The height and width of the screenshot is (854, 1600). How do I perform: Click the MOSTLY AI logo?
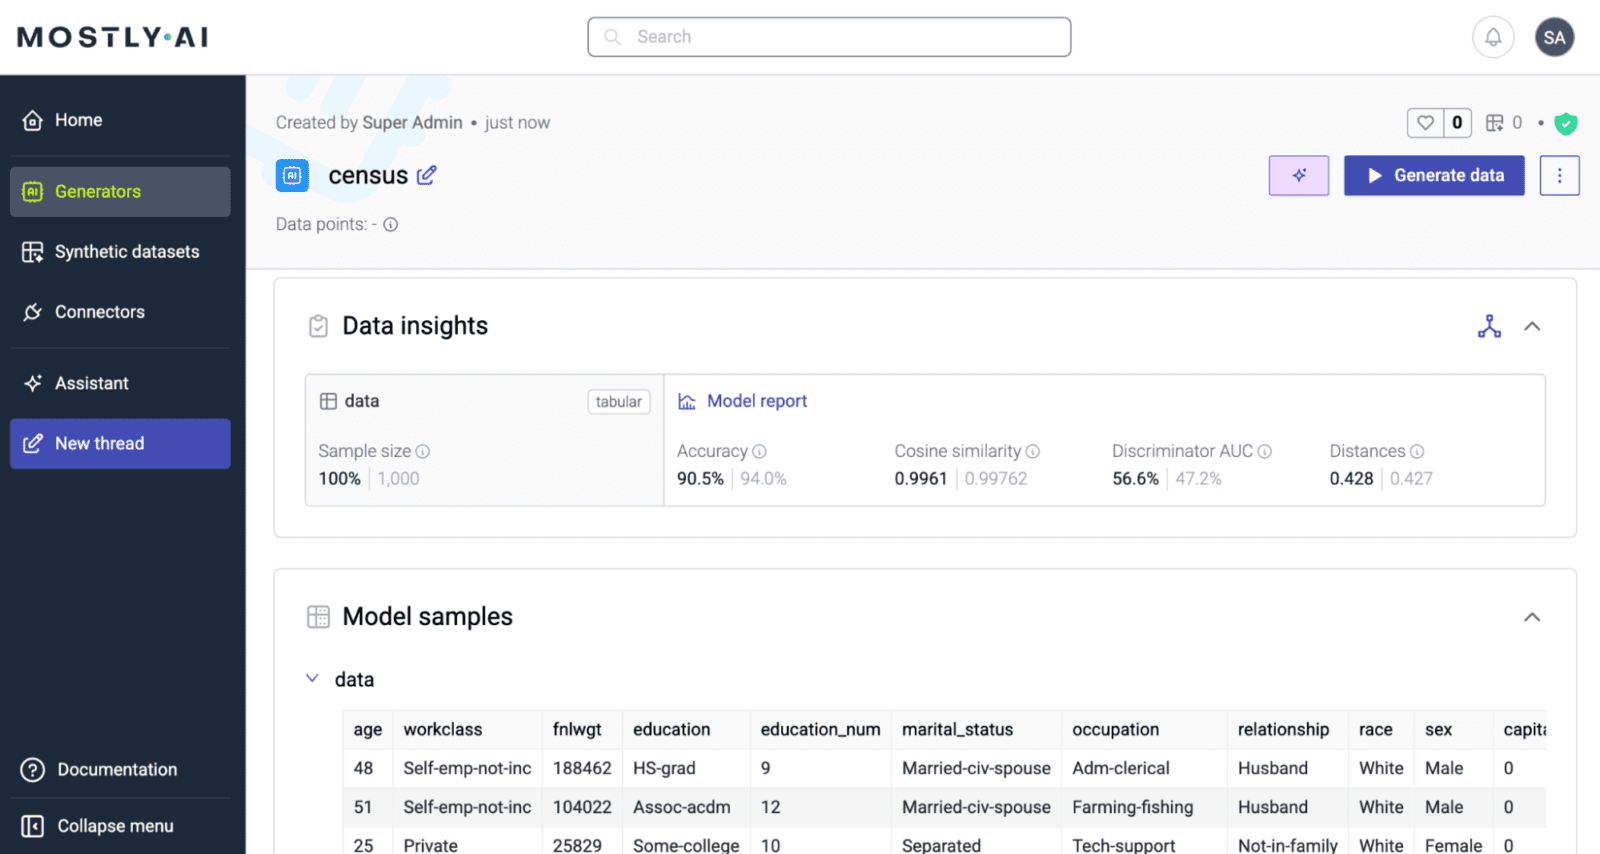tap(113, 37)
